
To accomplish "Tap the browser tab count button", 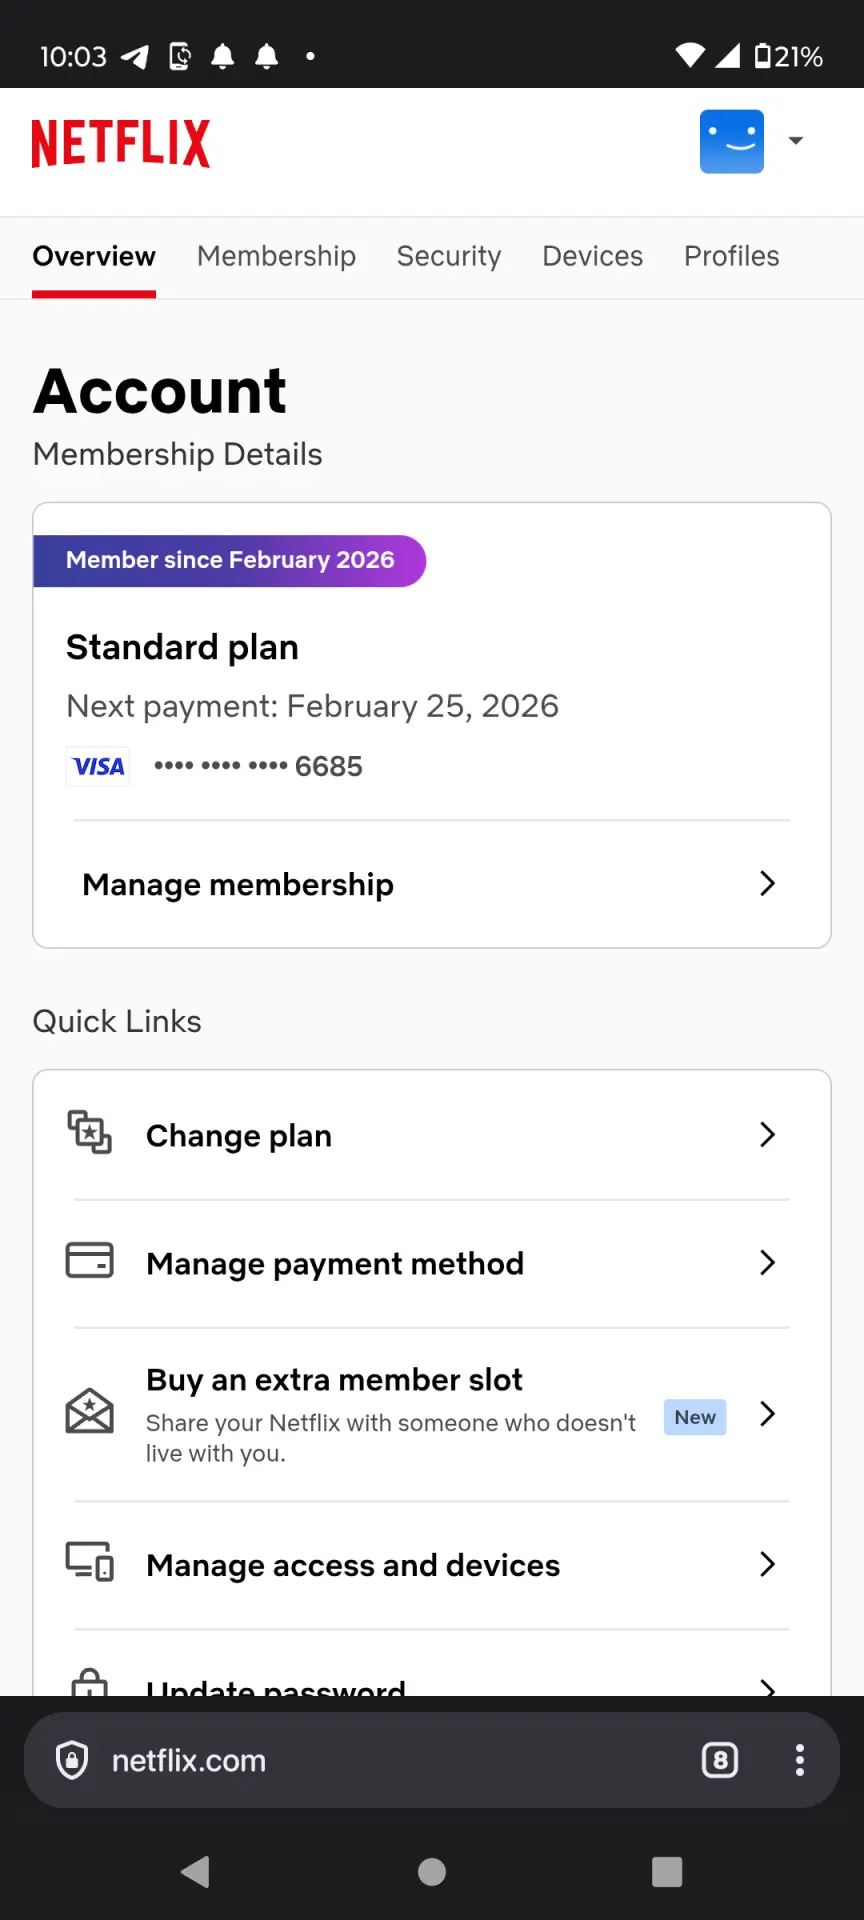I will (x=720, y=1760).
